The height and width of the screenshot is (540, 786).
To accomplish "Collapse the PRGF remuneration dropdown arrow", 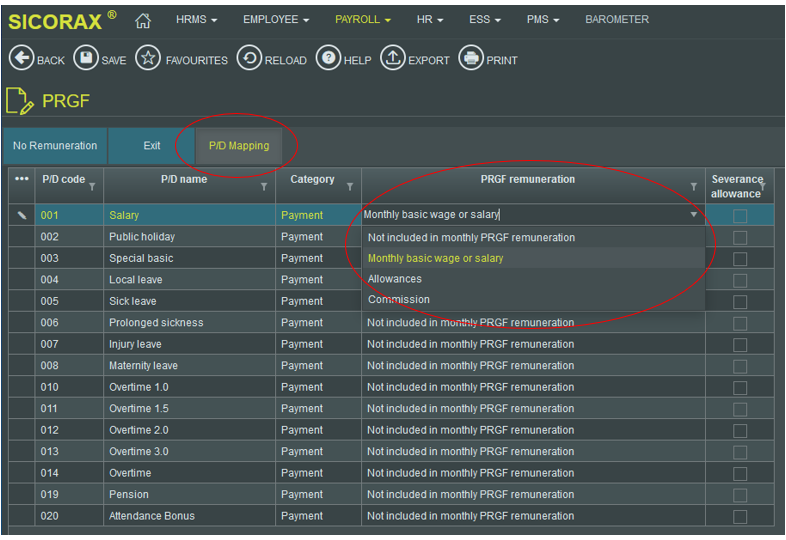I will click(693, 215).
